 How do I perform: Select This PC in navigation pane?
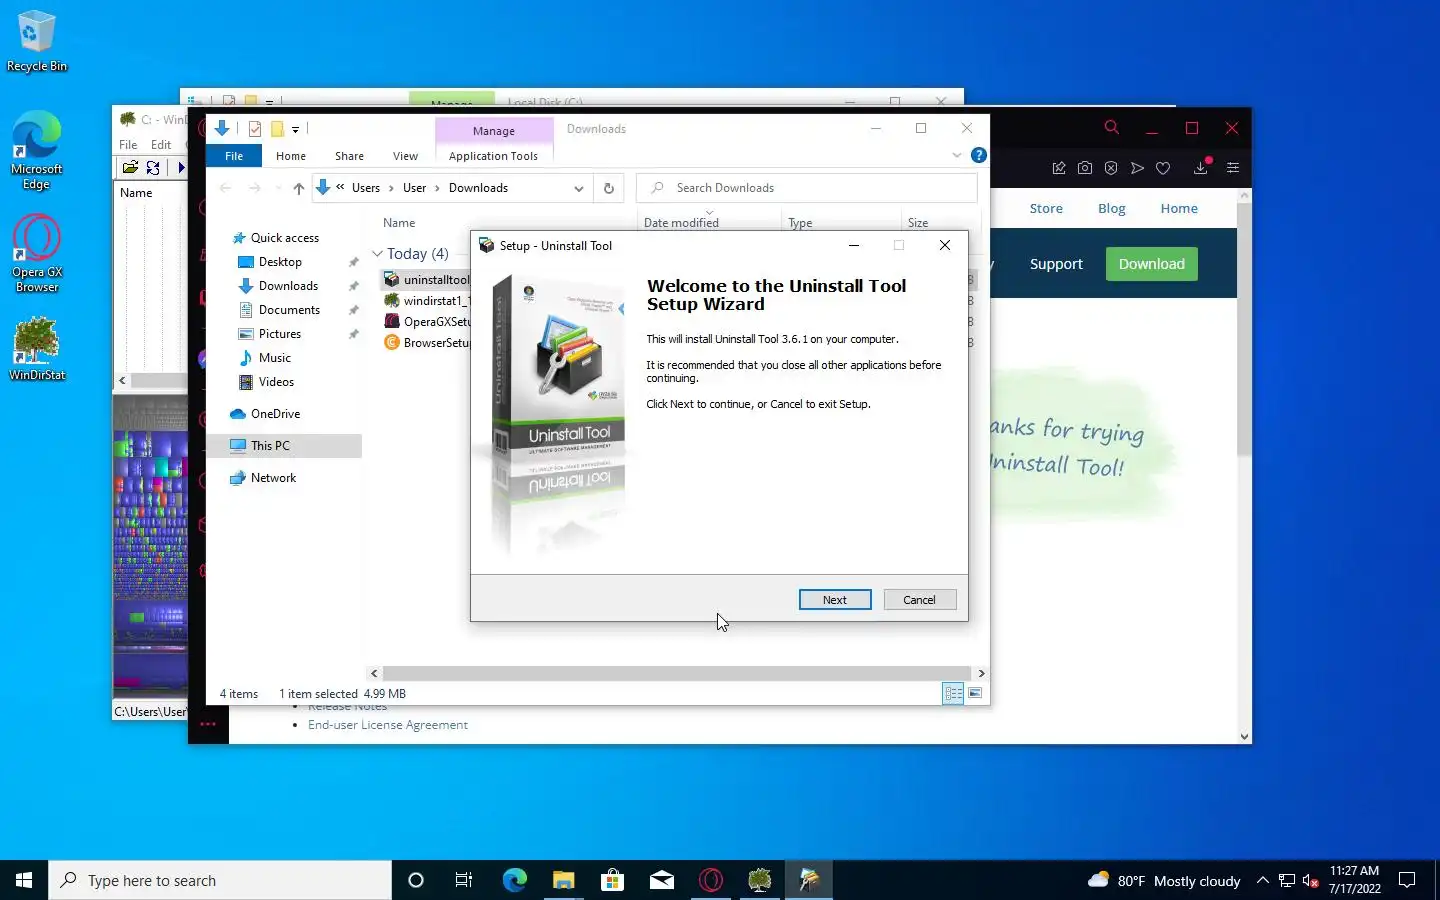[270, 446]
